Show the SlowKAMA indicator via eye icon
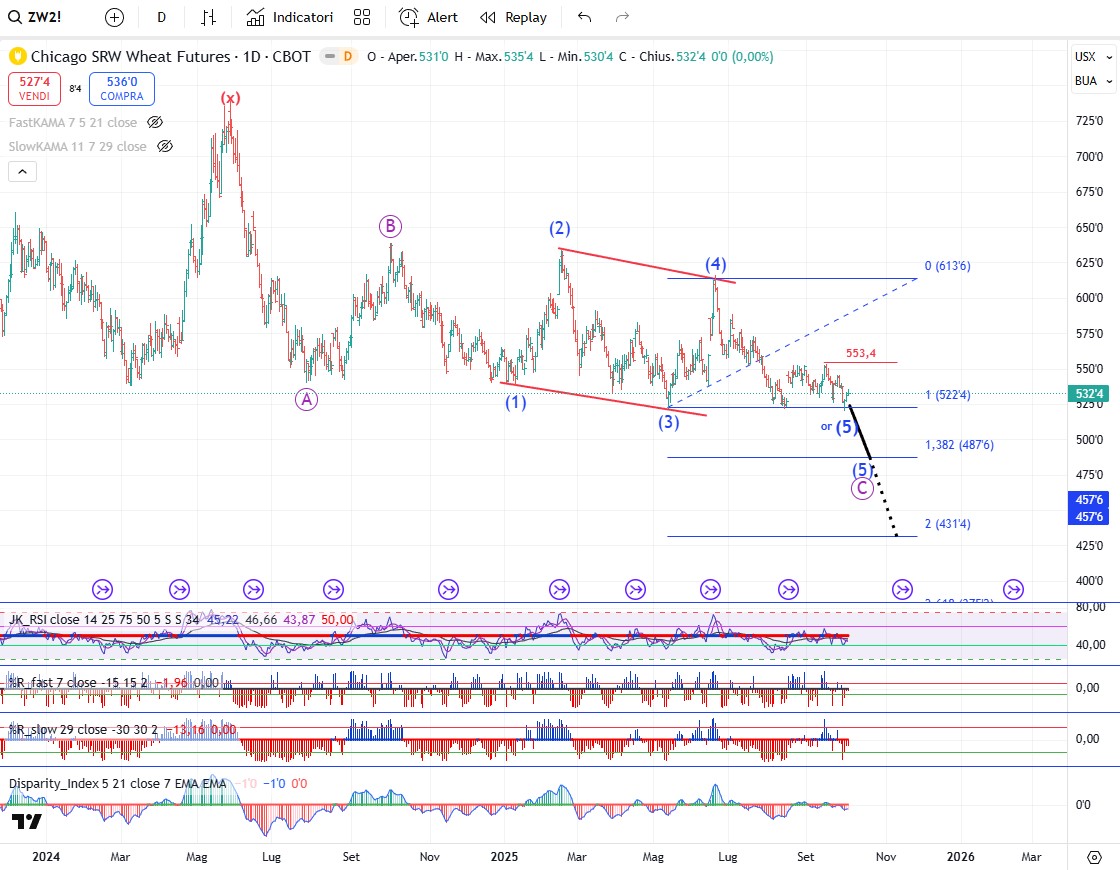The image size is (1120, 870). click(x=165, y=146)
